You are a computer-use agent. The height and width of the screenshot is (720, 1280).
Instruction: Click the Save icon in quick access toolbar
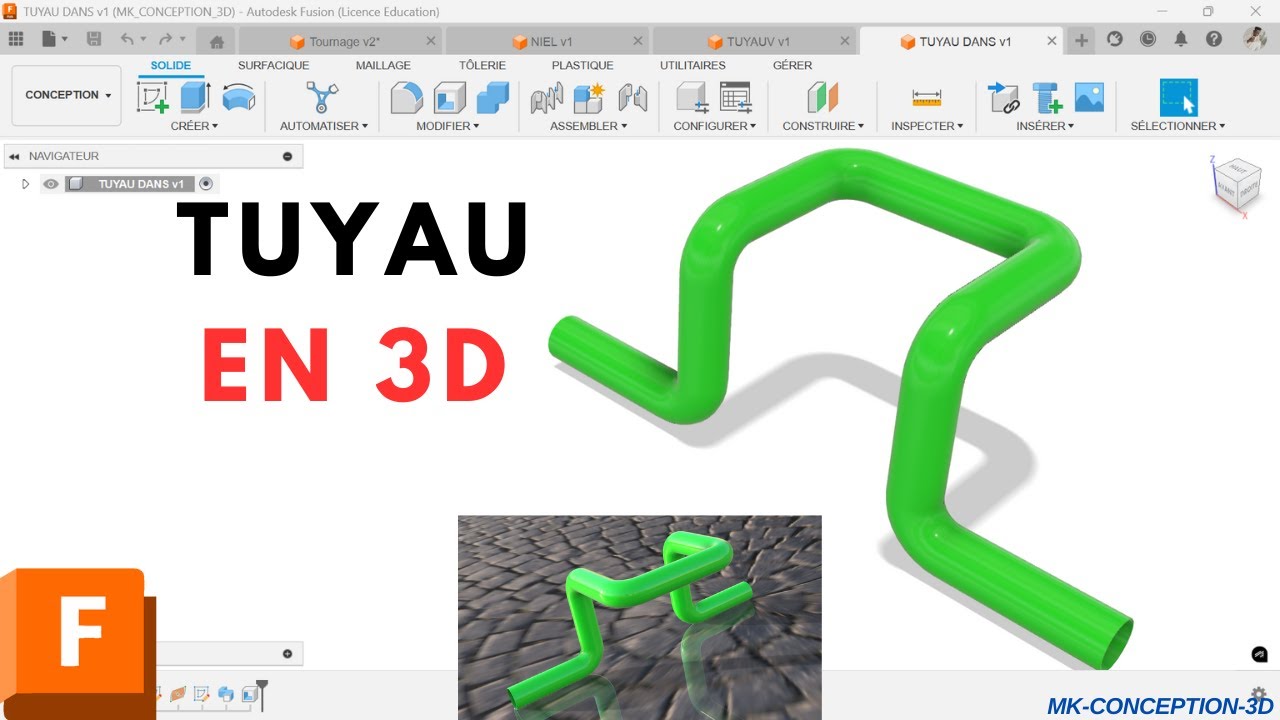(x=94, y=39)
